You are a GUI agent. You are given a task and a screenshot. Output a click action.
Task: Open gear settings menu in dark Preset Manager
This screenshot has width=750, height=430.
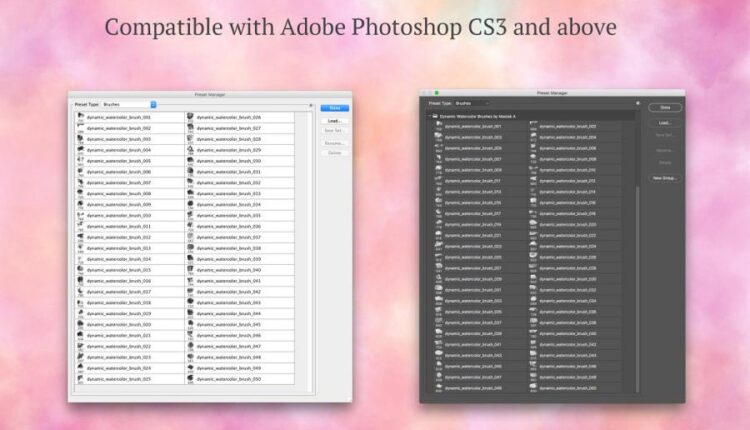(637, 103)
